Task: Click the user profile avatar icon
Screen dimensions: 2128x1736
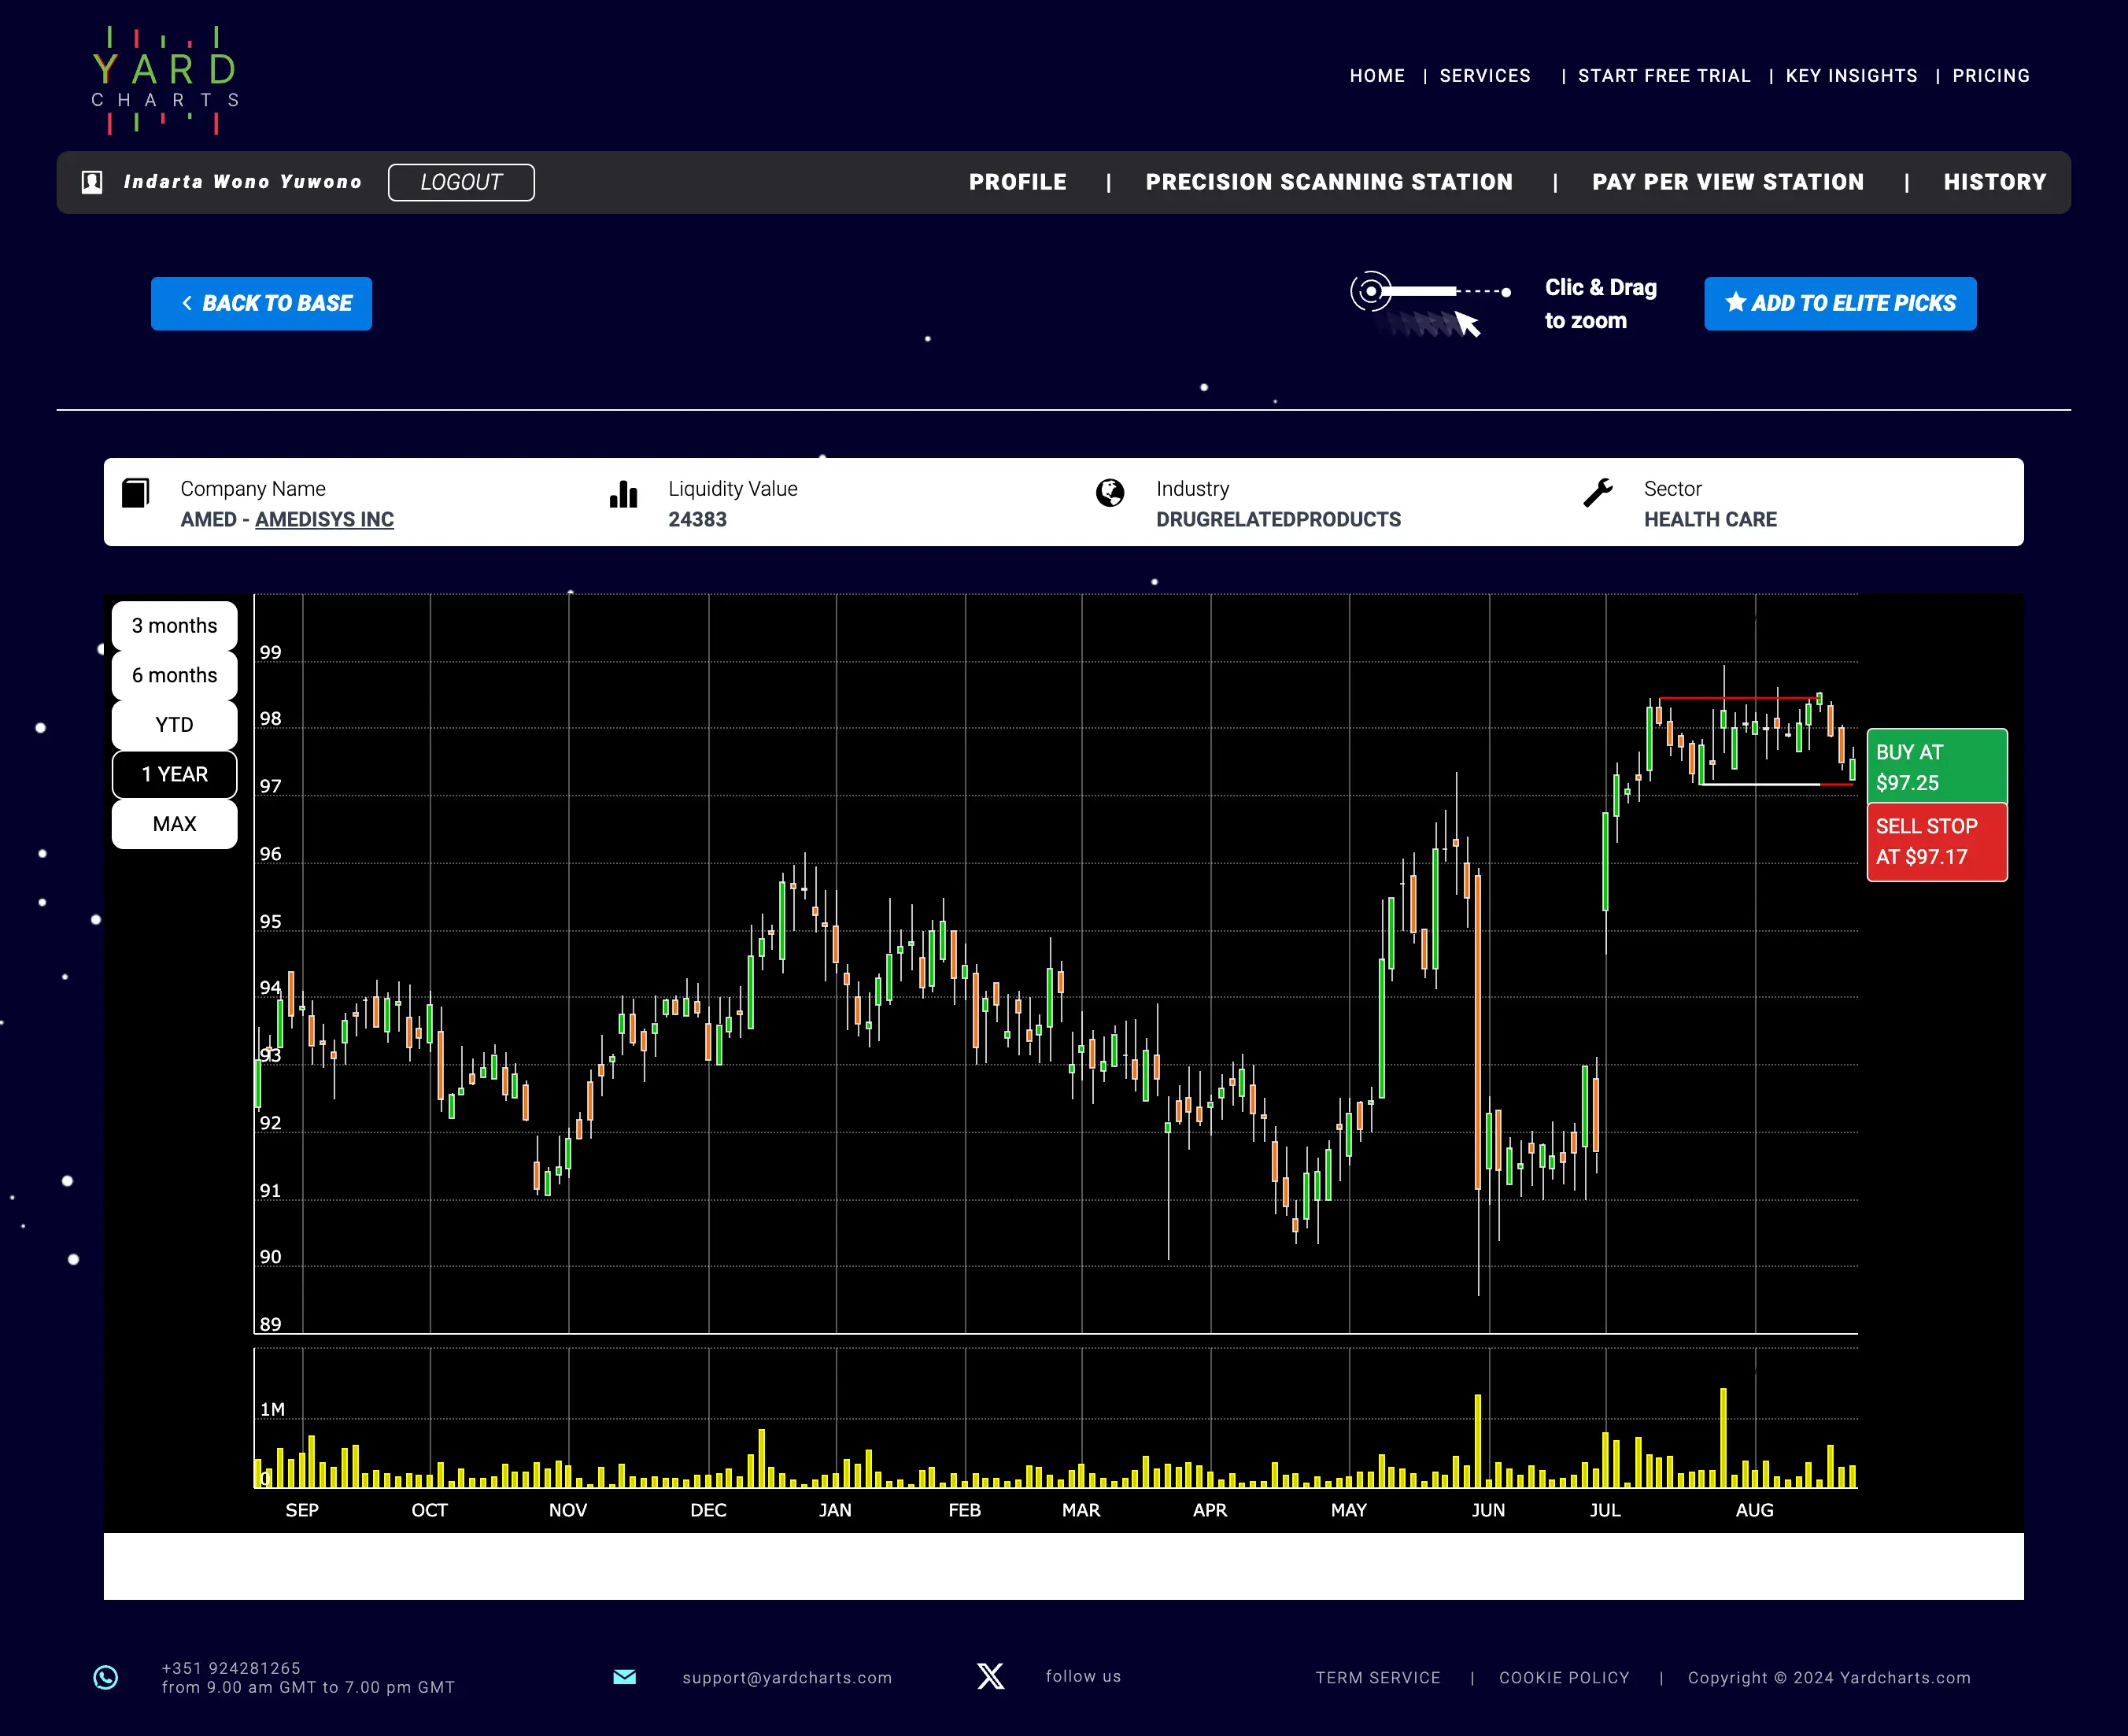Action: [x=92, y=182]
